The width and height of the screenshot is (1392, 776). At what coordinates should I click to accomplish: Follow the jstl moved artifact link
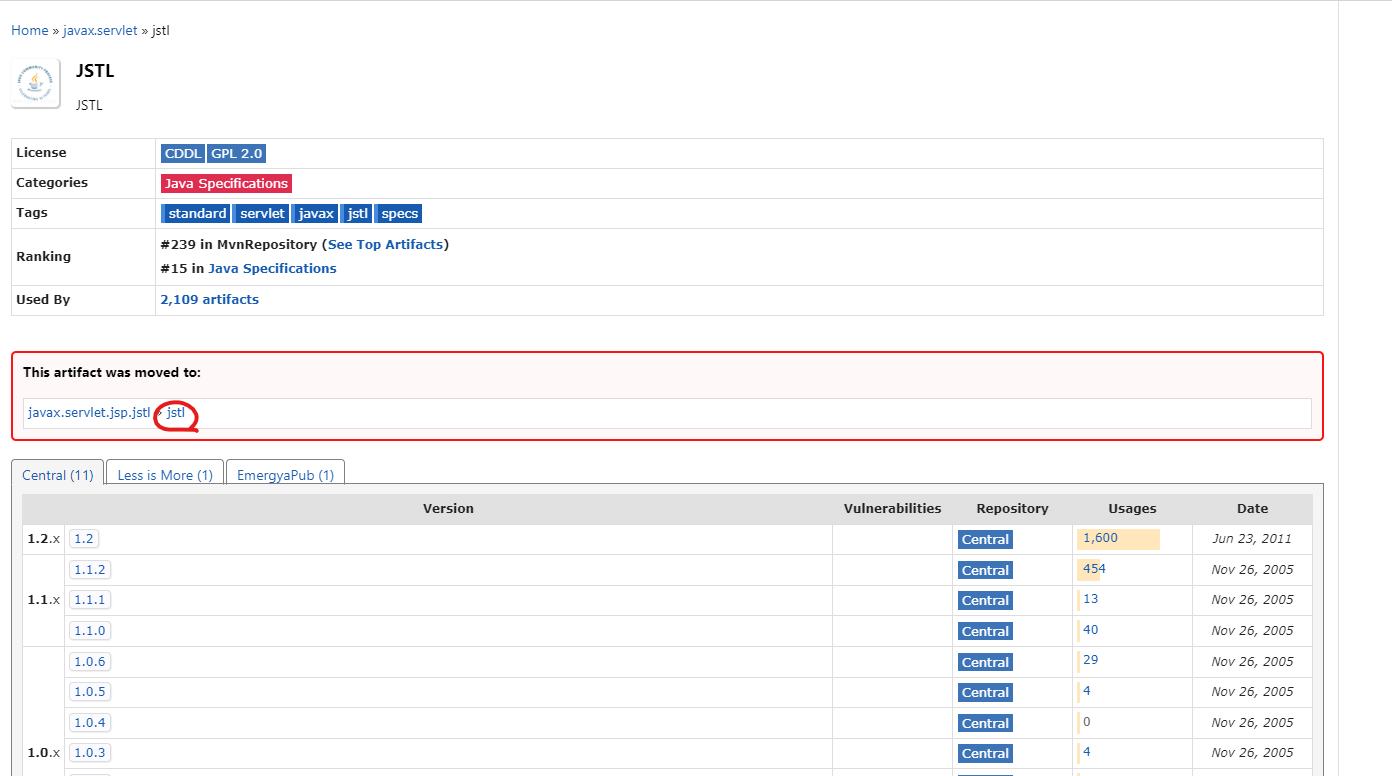coord(176,413)
